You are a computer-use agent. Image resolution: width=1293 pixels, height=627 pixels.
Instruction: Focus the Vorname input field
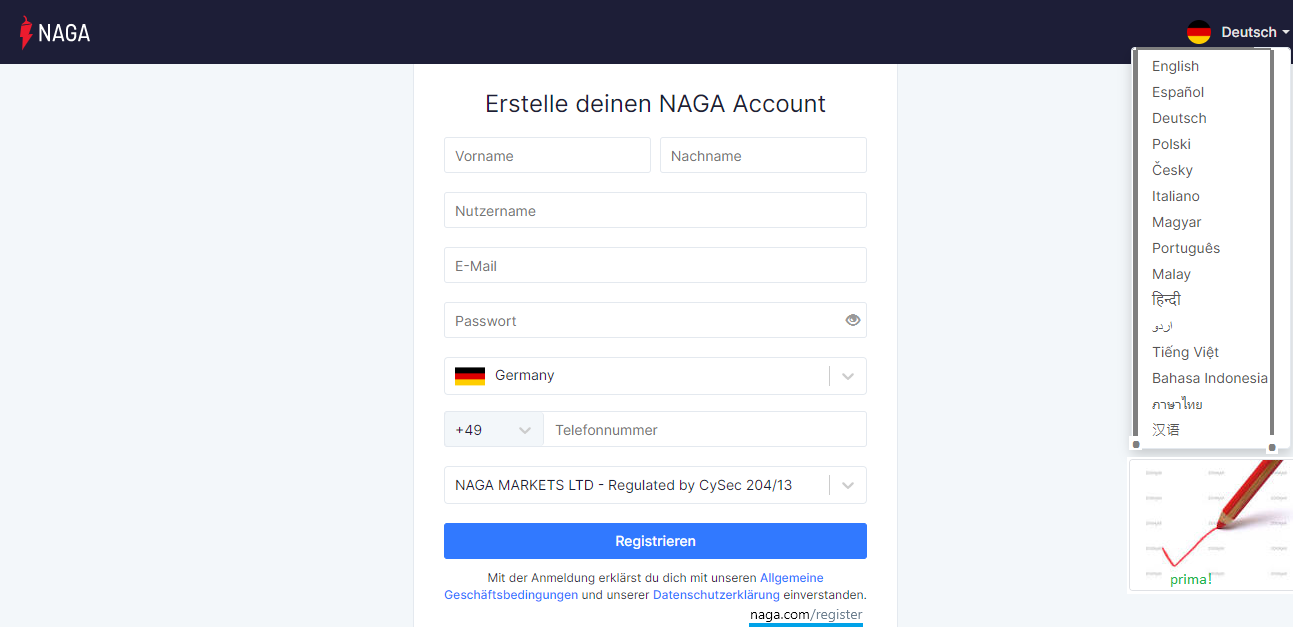click(547, 156)
